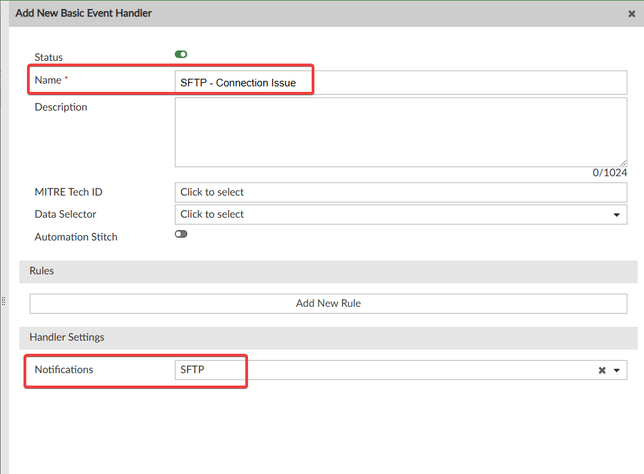Click the dialog title bar text
644x474 pixels.
83,13
